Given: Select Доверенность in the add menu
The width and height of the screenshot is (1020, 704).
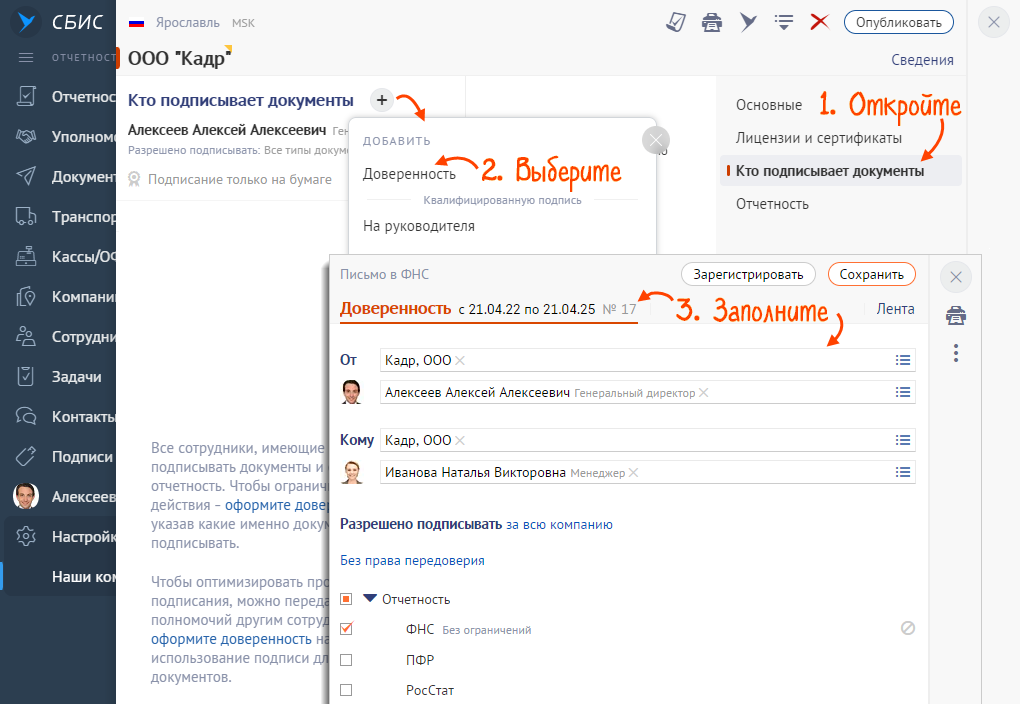Looking at the screenshot, I should click(x=409, y=174).
